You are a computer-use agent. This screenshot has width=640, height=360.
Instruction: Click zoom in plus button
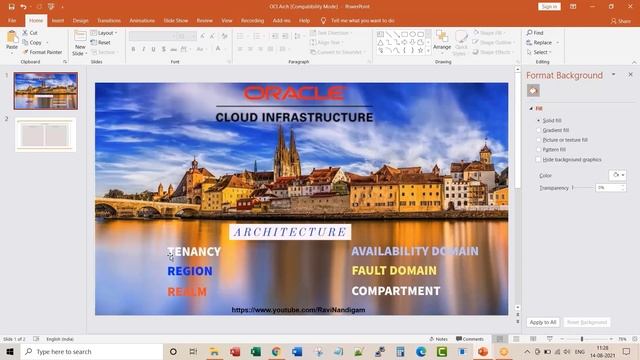coord(611,339)
